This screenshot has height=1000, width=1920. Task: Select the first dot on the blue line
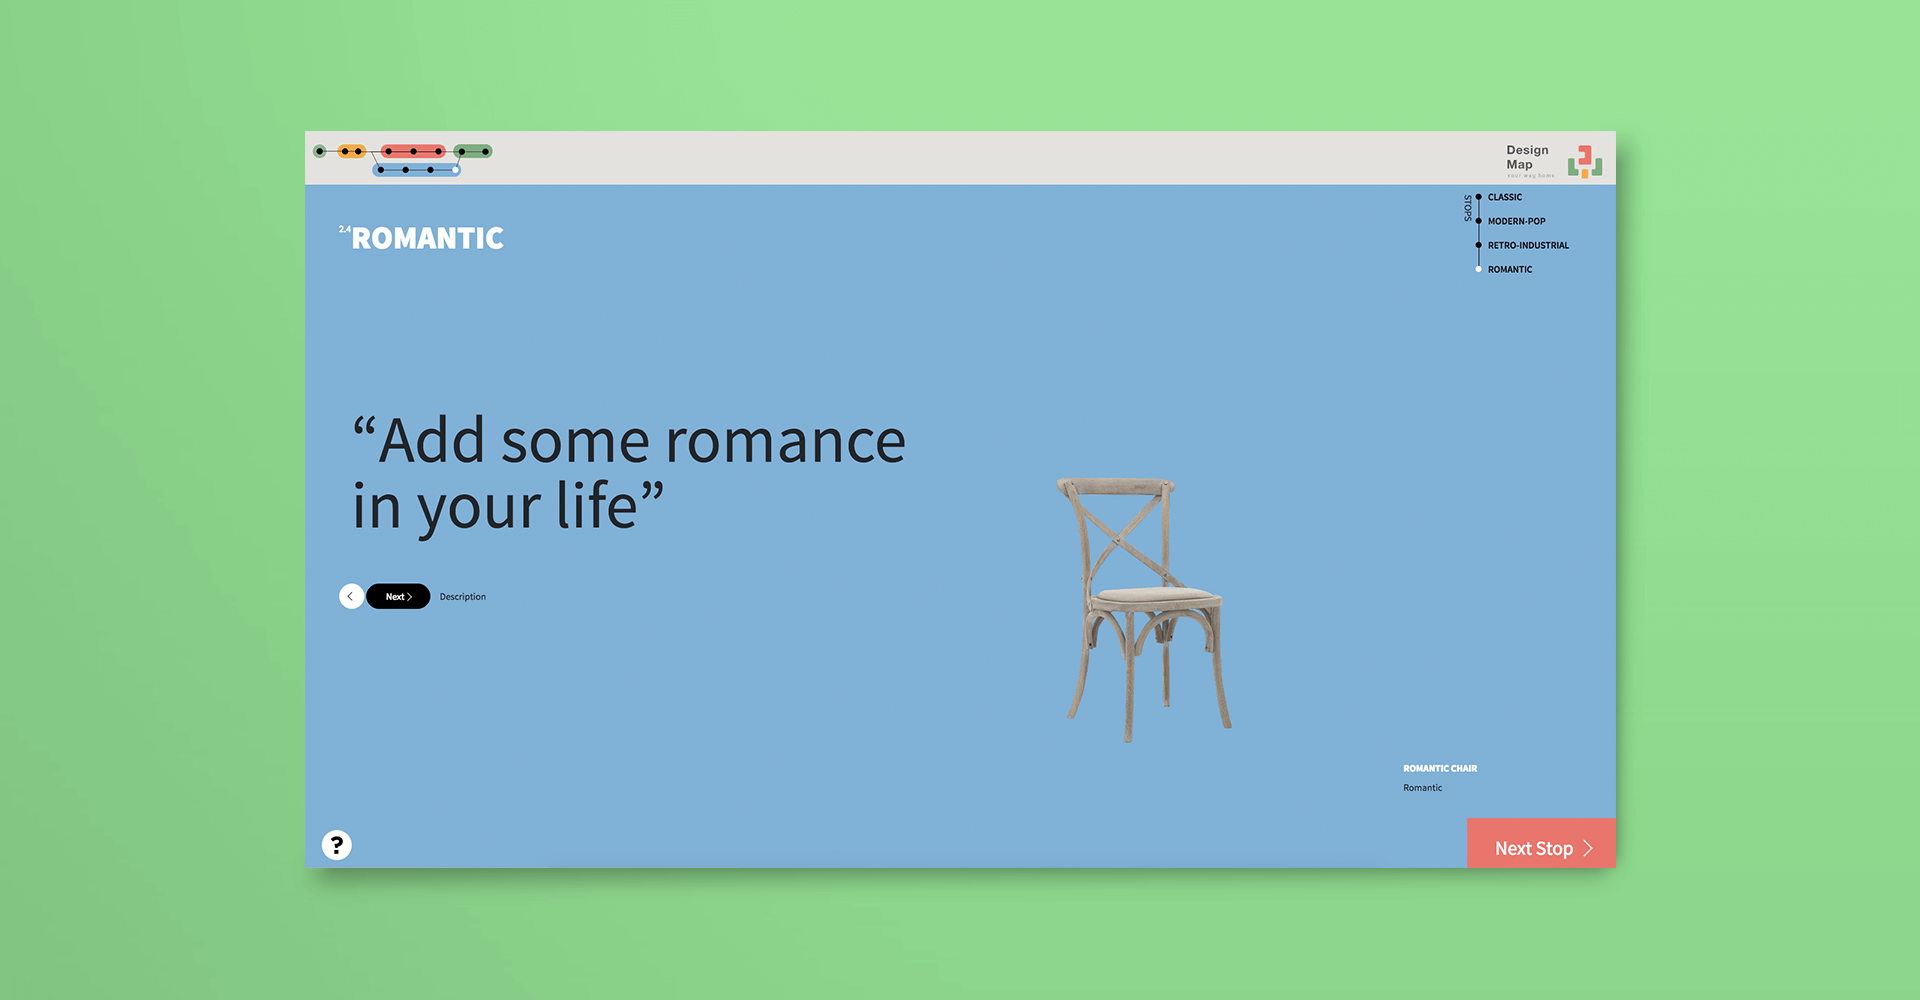[381, 170]
